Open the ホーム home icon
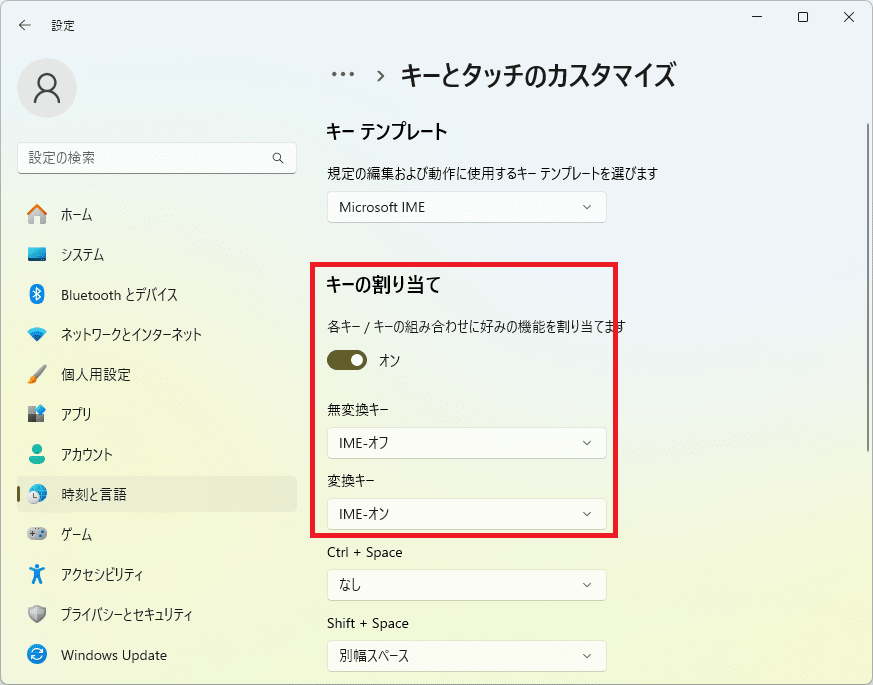This screenshot has height=685, width=873. click(x=37, y=214)
